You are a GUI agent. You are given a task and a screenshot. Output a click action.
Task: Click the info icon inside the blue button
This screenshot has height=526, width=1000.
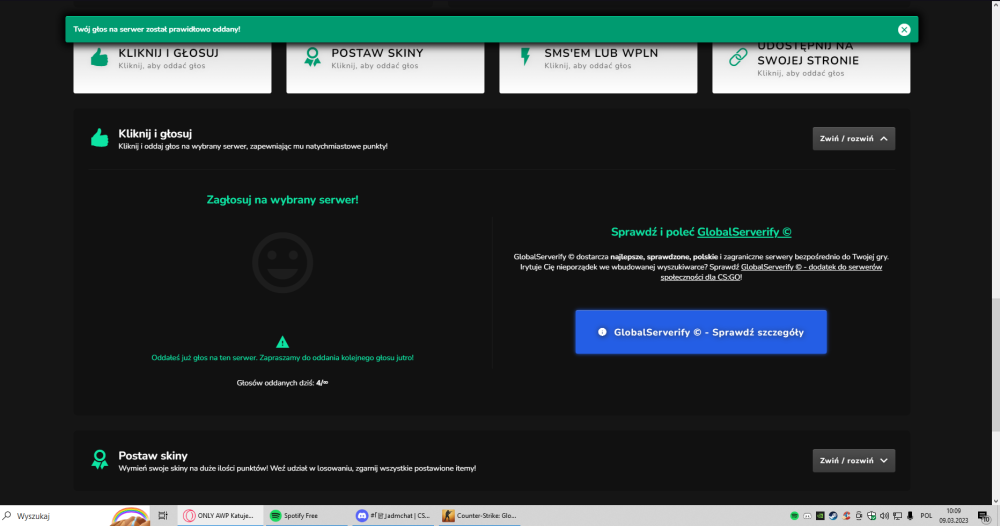[602, 332]
